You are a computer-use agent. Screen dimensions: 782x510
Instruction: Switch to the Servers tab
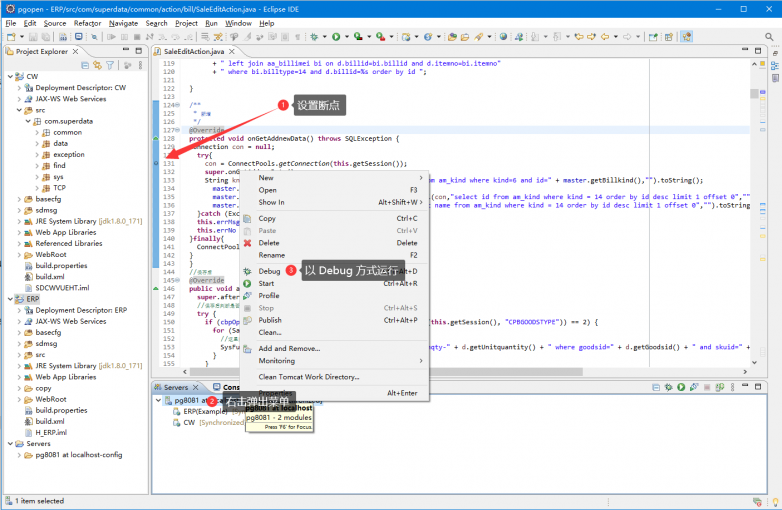[176, 387]
